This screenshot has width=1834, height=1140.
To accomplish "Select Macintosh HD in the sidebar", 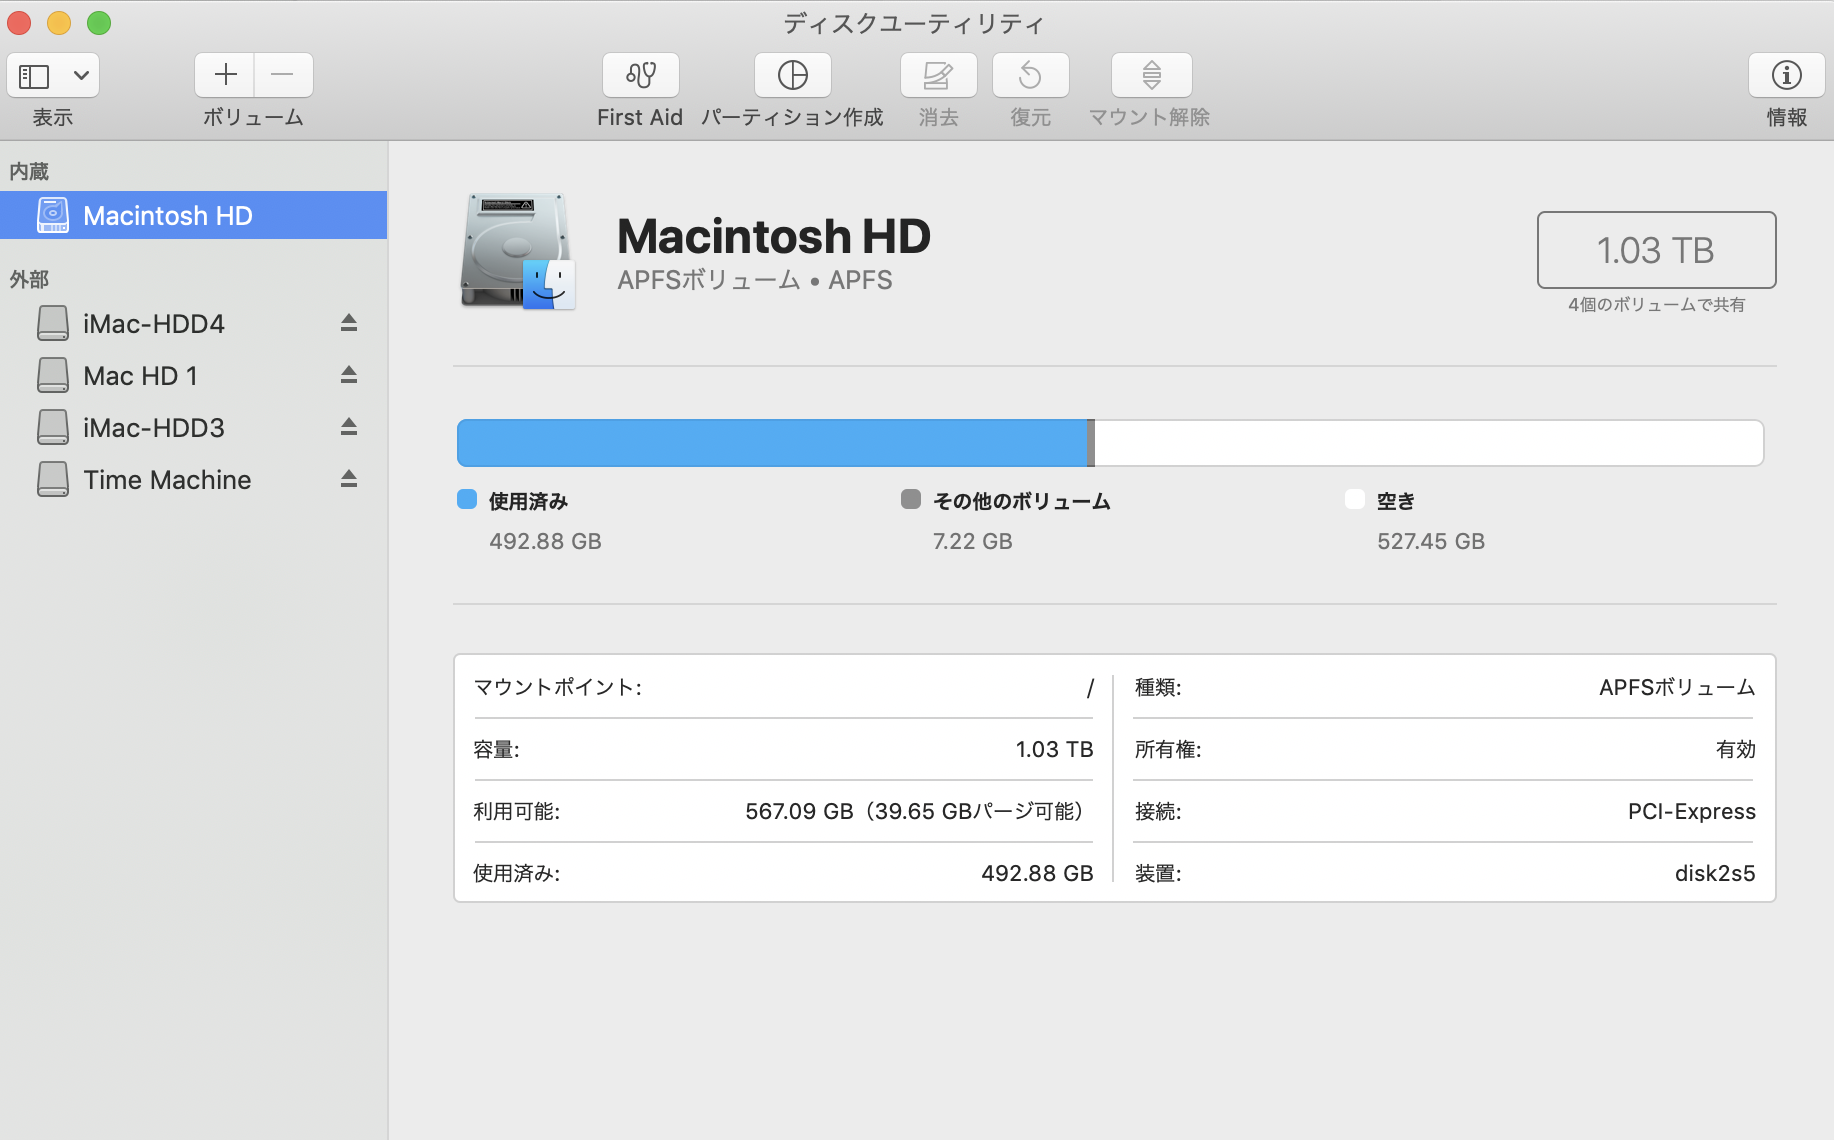I will click(167, 216).
